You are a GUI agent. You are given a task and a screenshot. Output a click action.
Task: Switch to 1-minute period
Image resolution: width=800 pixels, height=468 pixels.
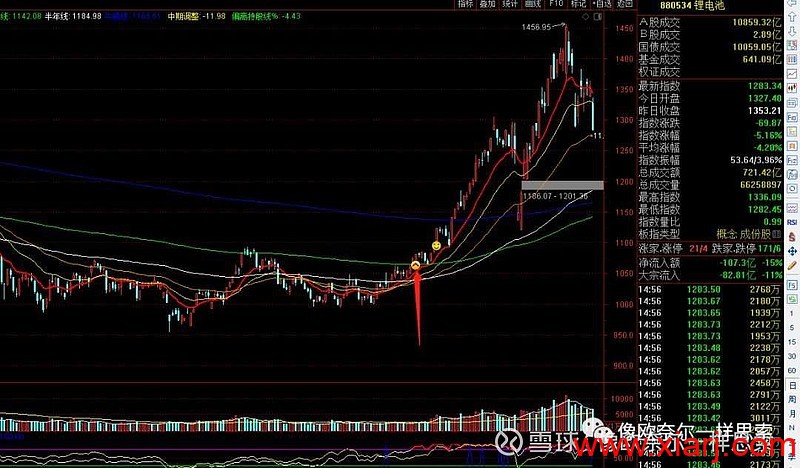[792, 314]
